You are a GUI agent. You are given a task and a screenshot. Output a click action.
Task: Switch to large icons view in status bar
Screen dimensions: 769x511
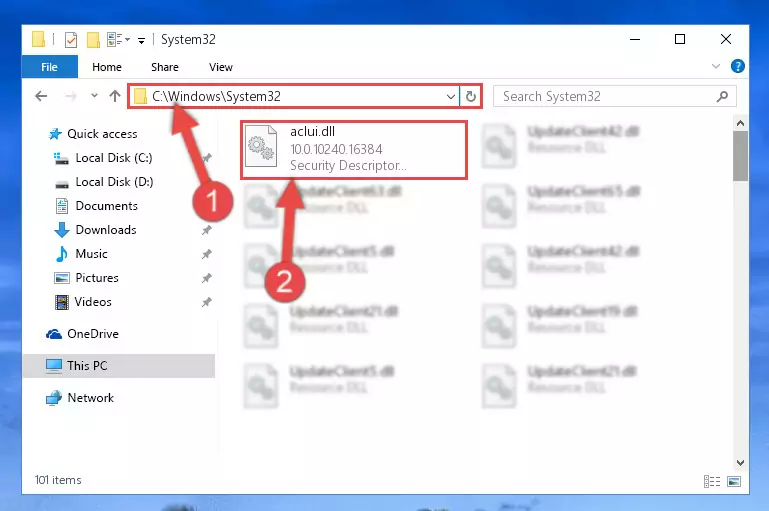tap(734, 482)
